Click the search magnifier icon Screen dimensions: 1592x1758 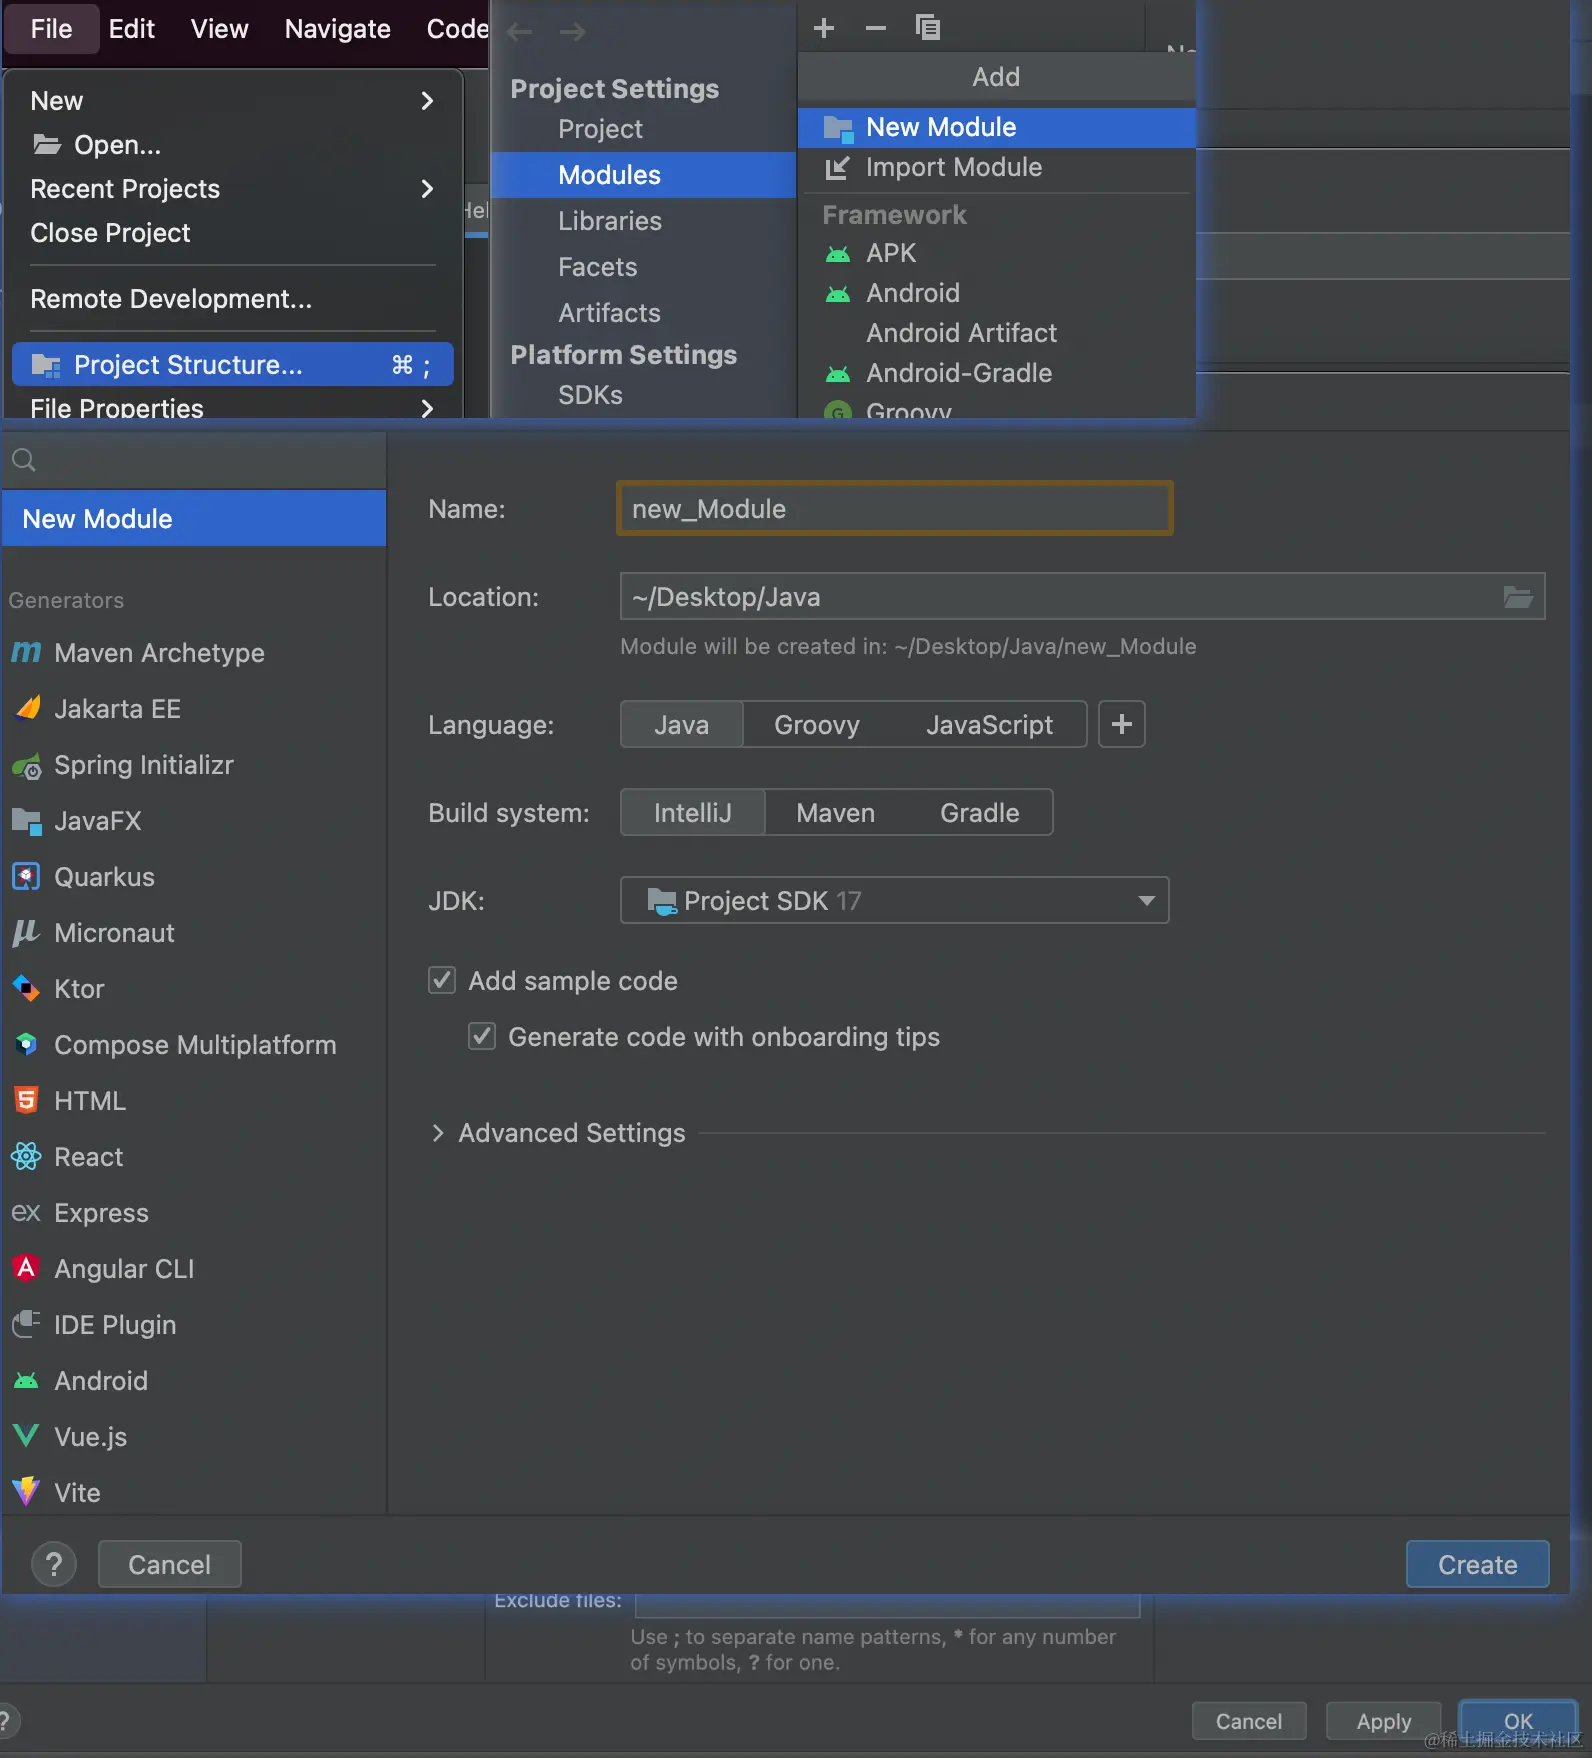coord(24,460)
